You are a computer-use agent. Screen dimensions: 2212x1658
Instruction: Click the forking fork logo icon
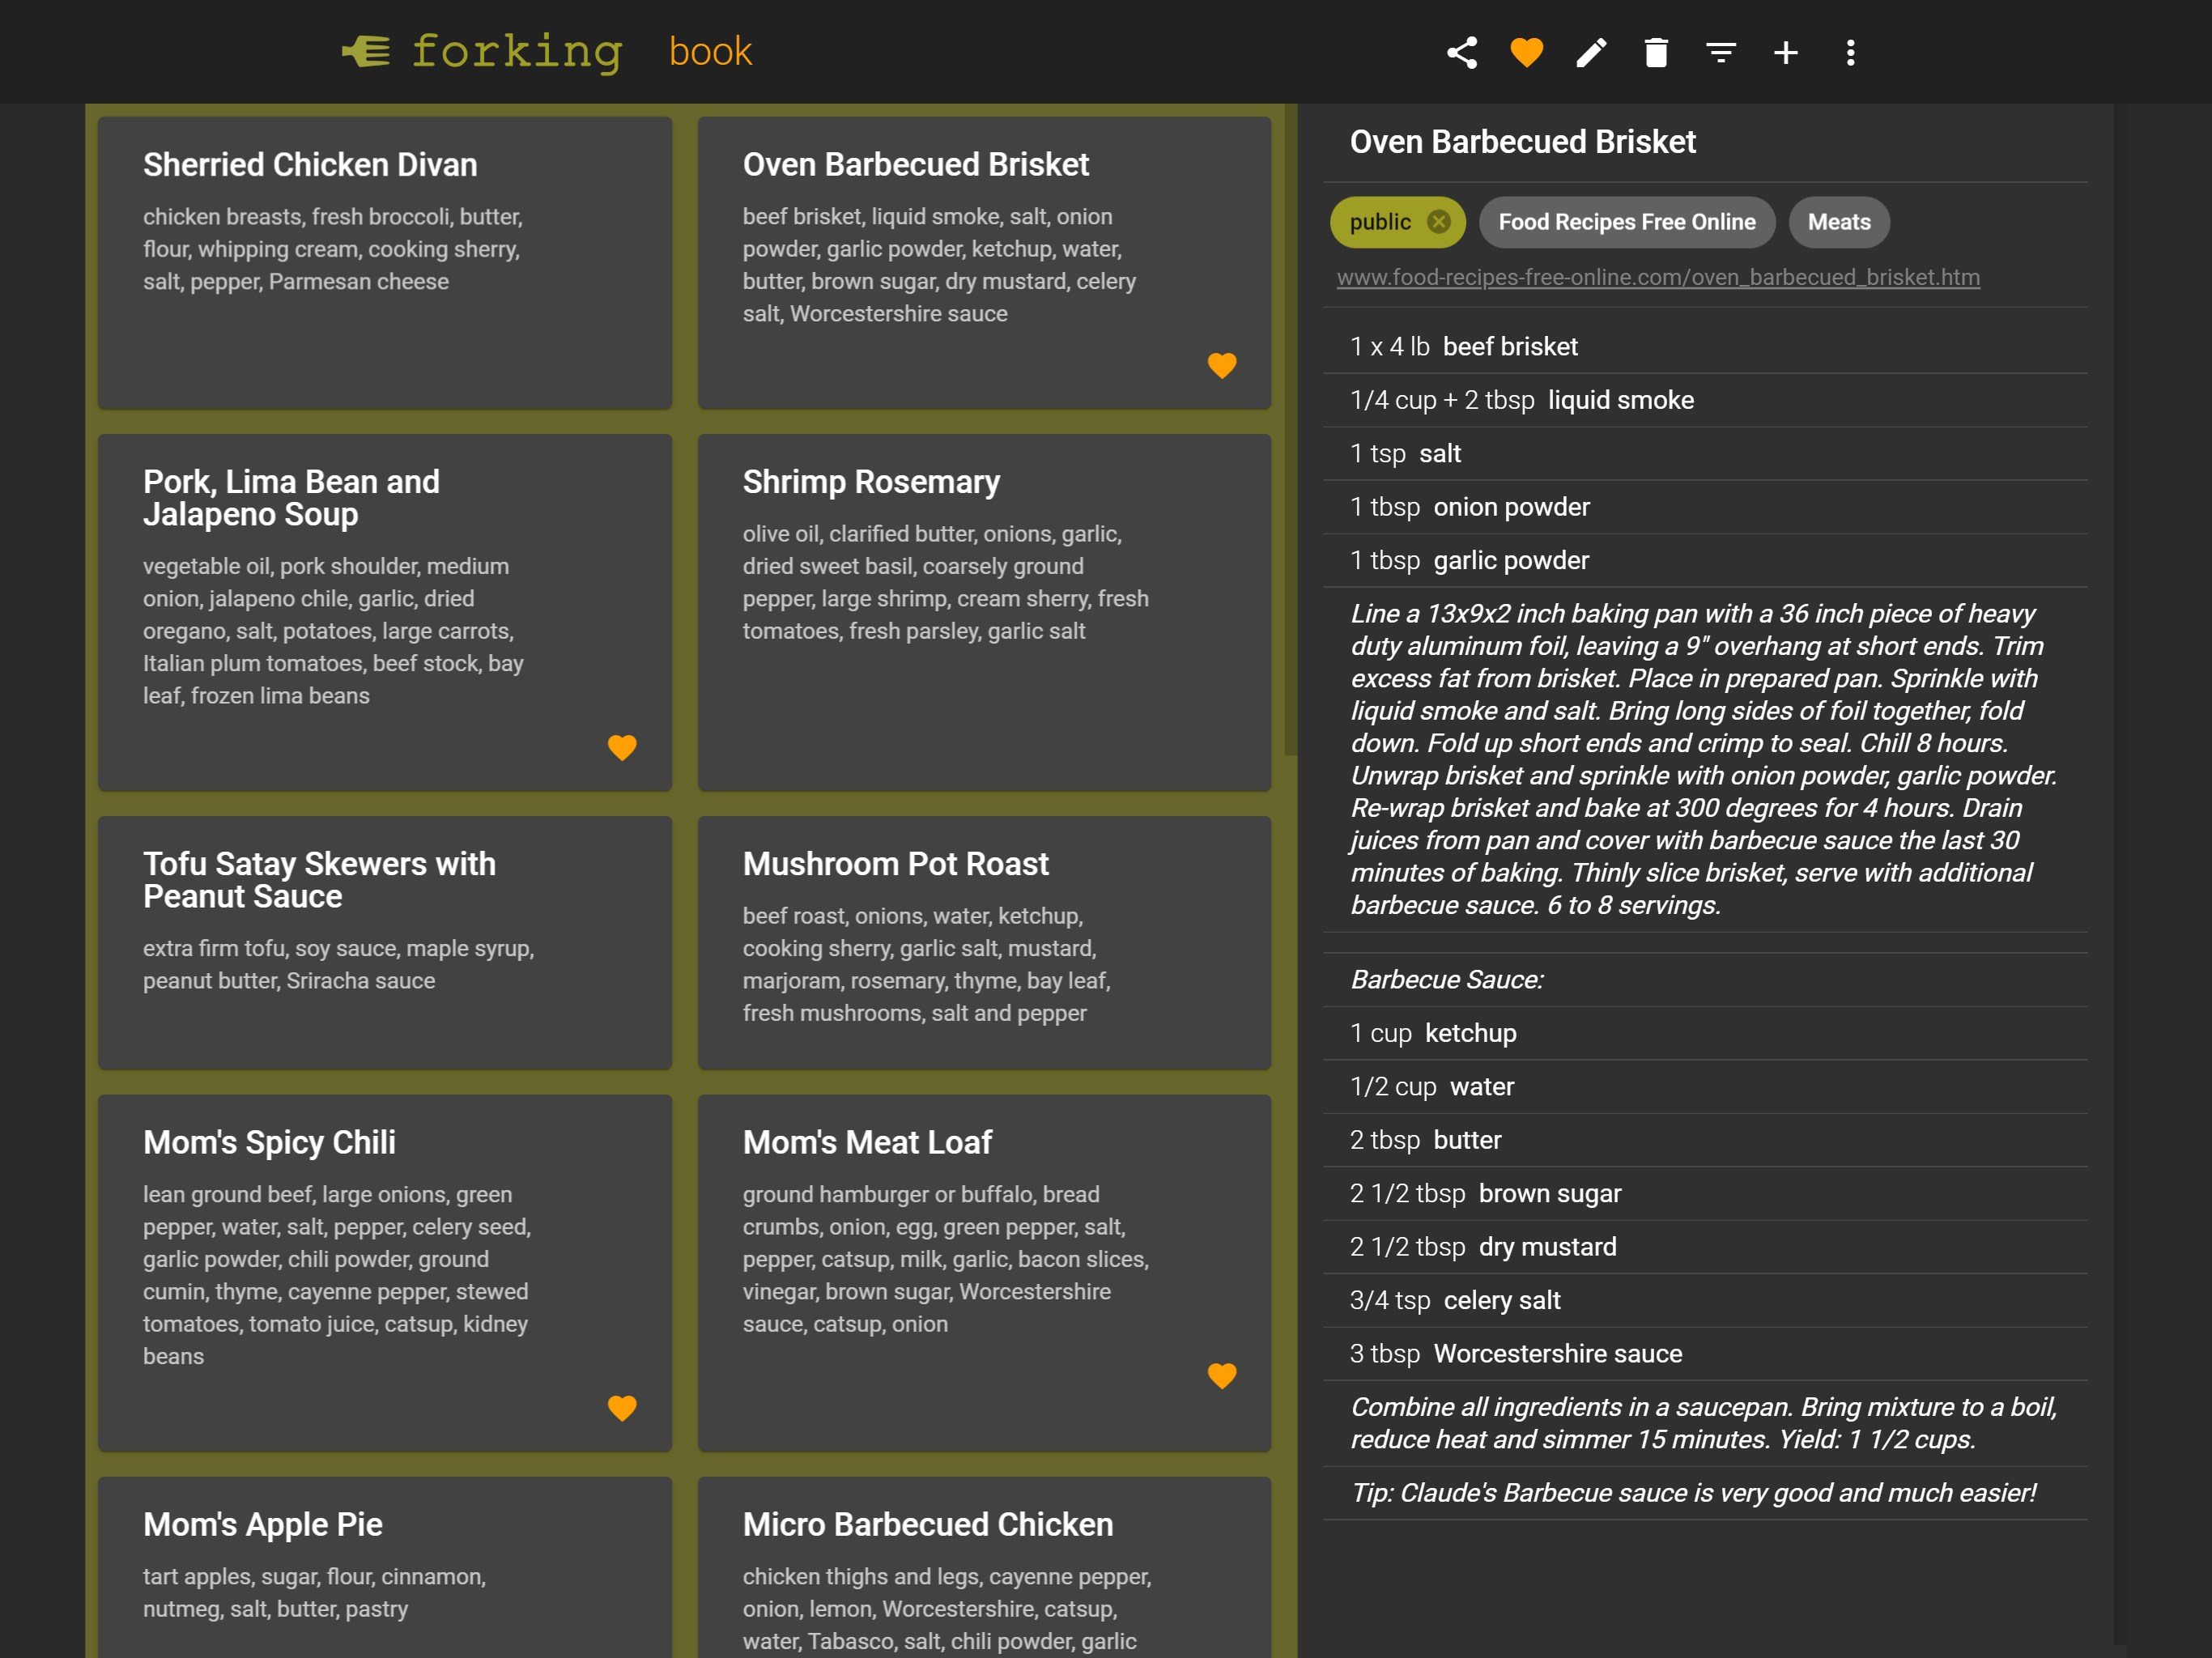[366, 51]
